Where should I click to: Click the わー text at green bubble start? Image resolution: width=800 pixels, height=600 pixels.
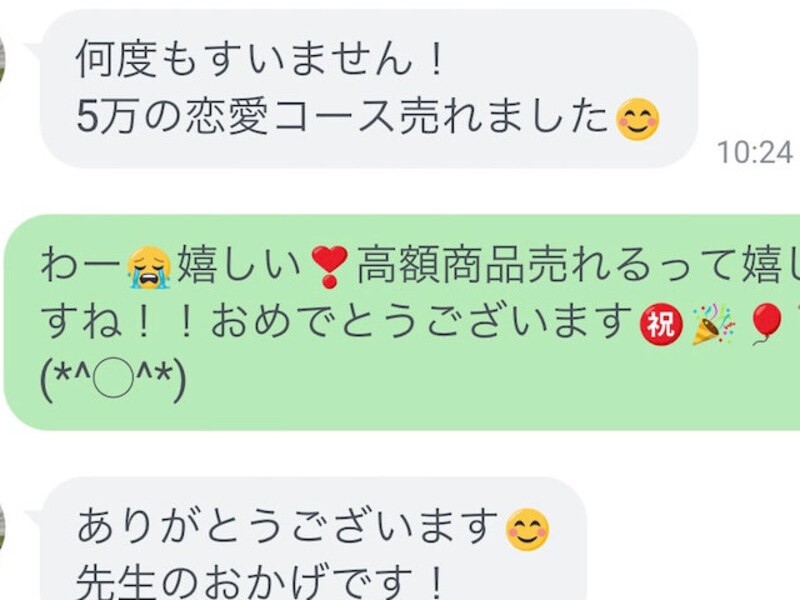coord(83,267)
